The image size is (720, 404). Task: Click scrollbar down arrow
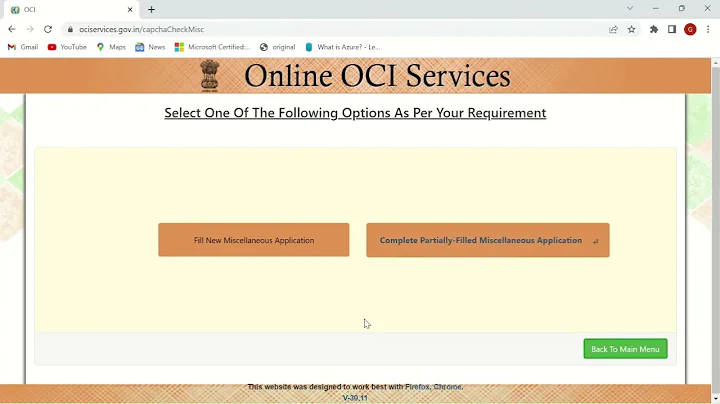click(715, 399)
